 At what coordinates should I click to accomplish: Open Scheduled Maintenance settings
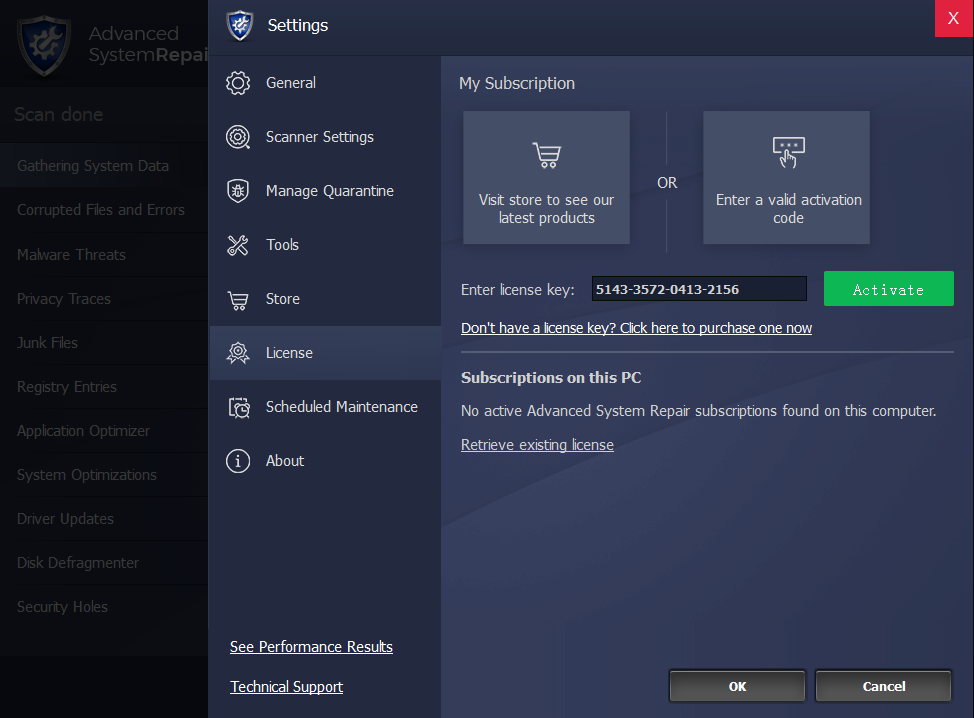pos(325,407)
